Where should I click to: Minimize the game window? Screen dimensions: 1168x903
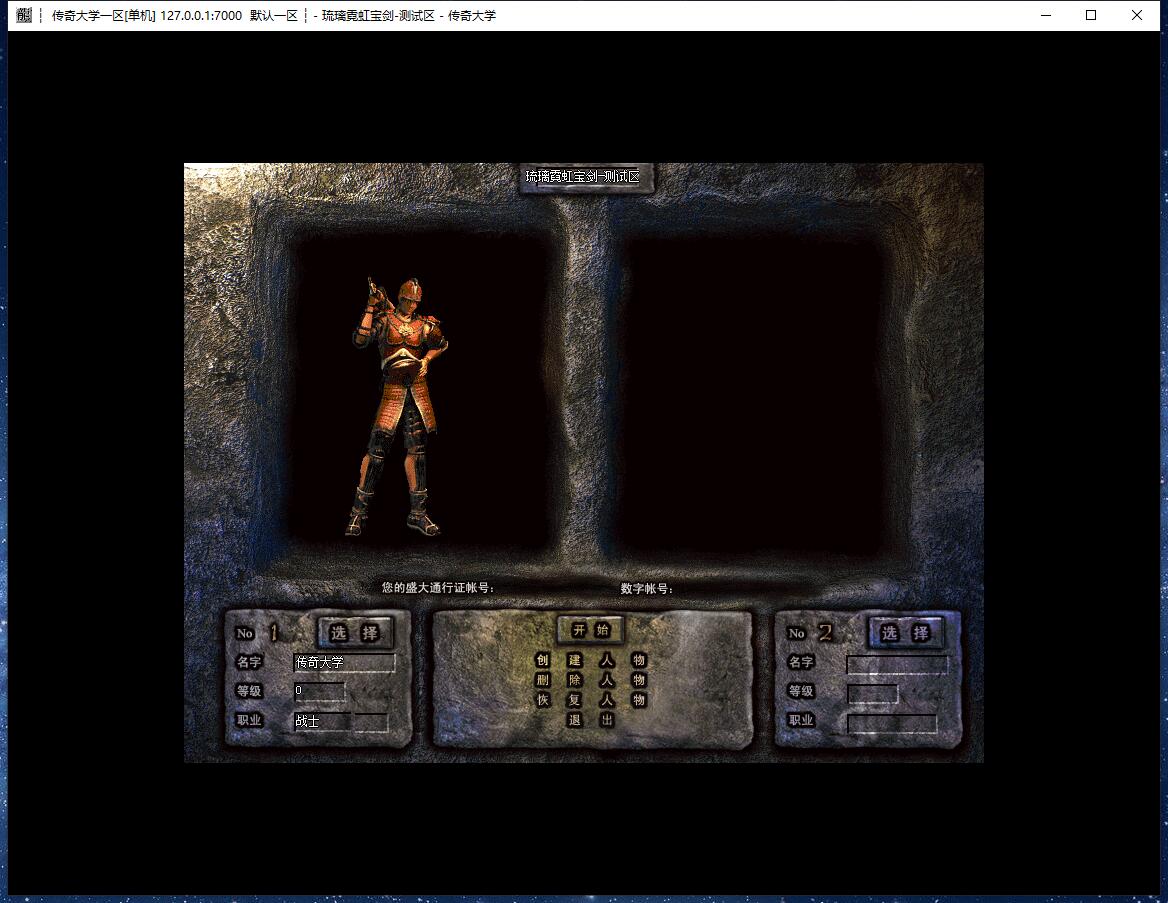(x=1046, y=15)
